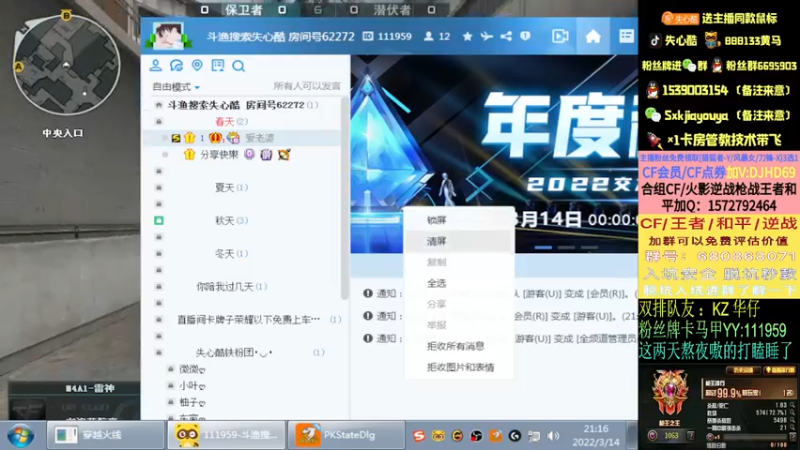This screenshot has height=450, width=800.
Task: Click the crown badge beside 爱老婆
Action: [215, 138]
